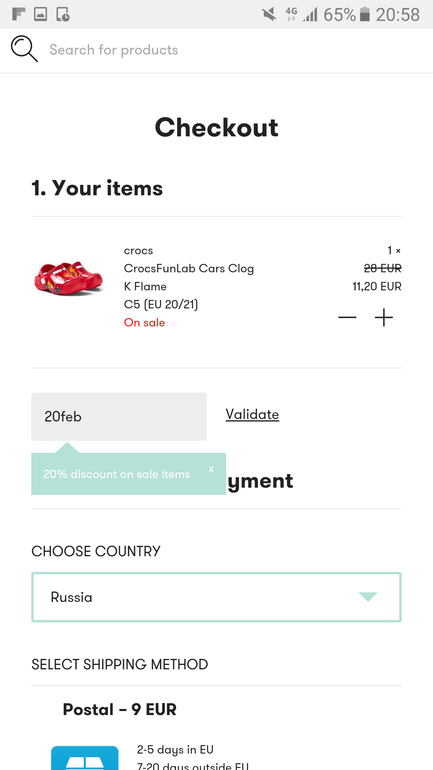Tap the search magnifier icon

tap(25, 50)
